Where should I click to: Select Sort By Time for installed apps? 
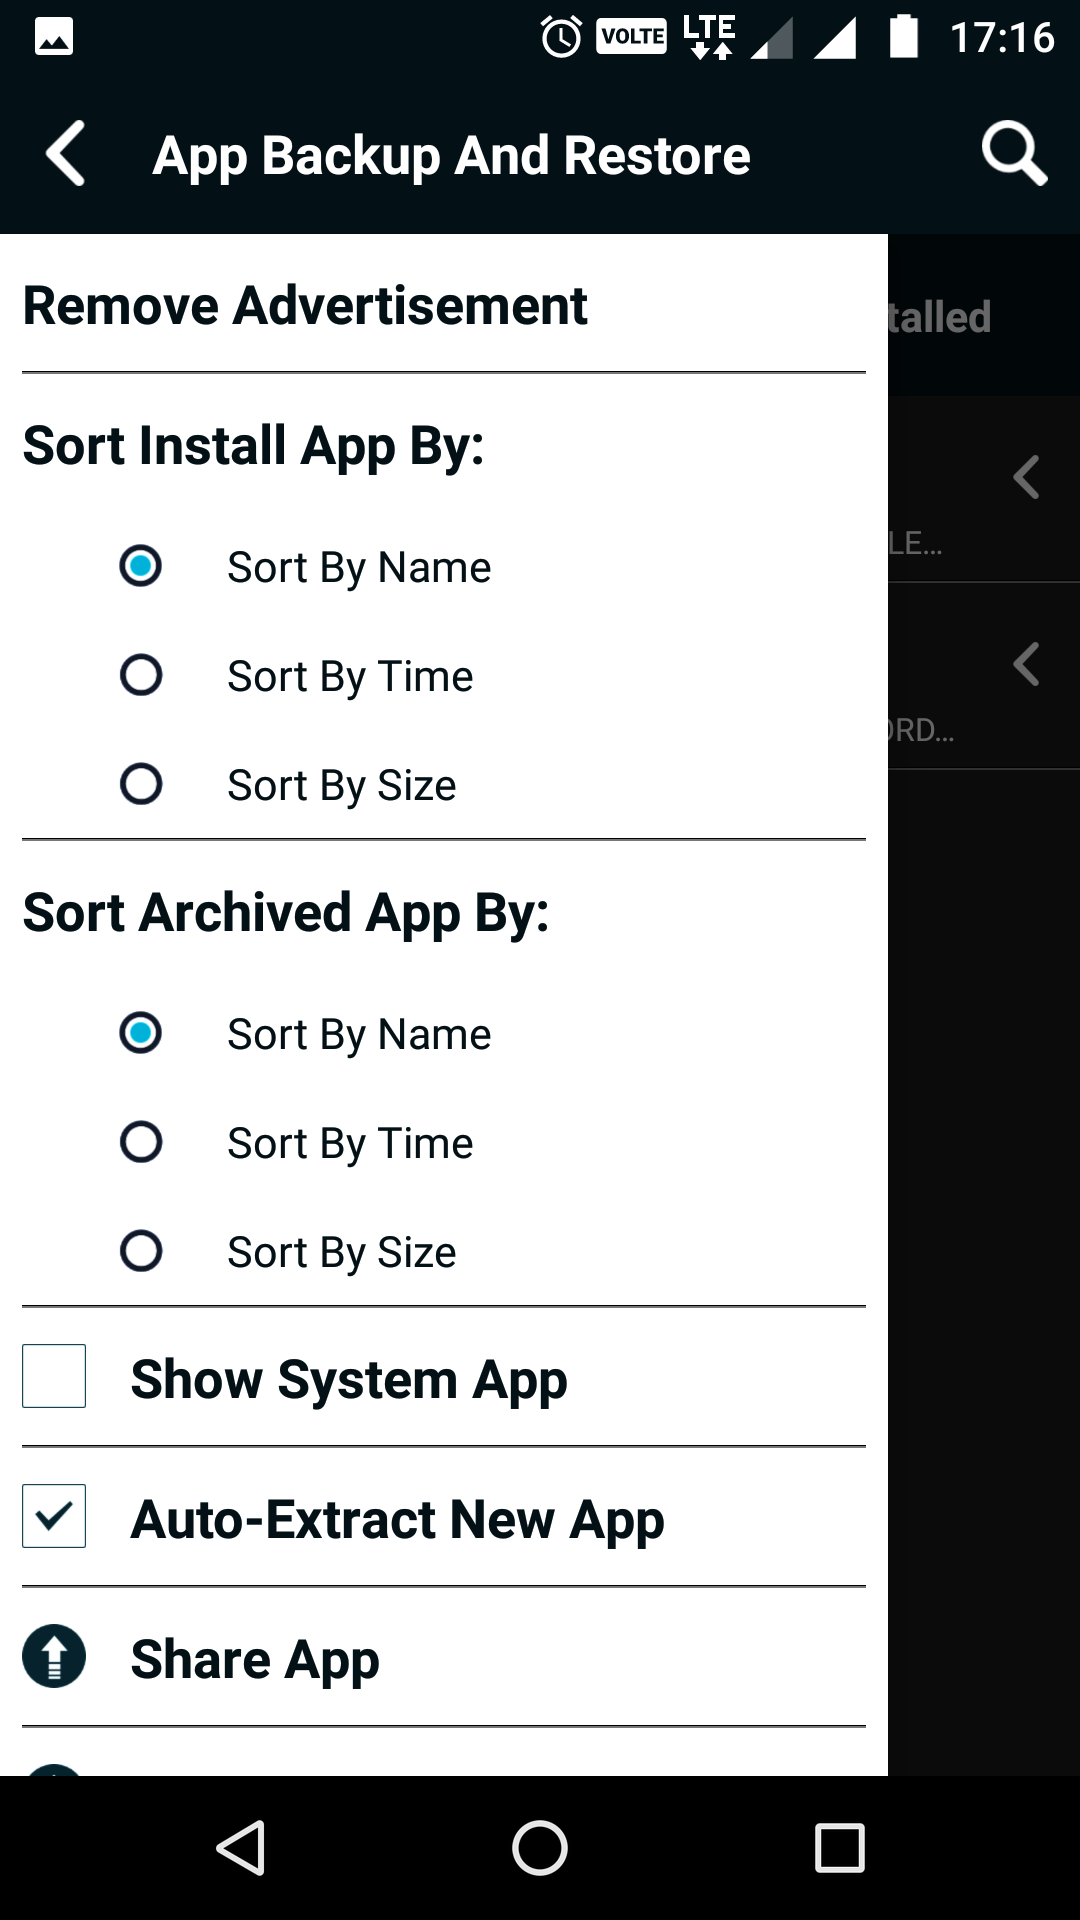141,675
